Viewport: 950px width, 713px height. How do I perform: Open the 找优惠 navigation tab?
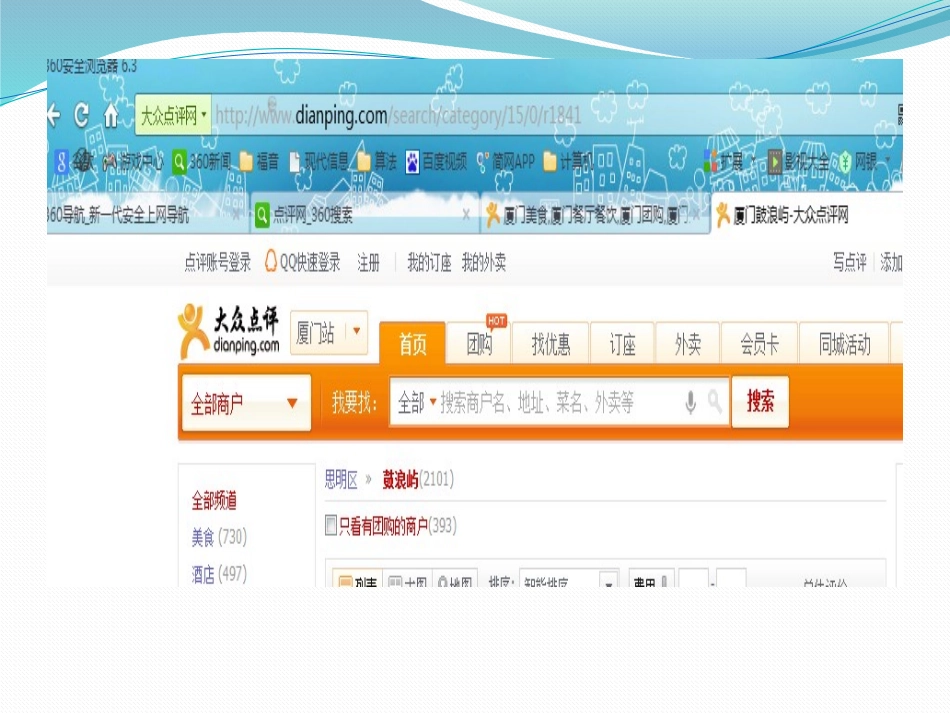[x=551, y=343]
